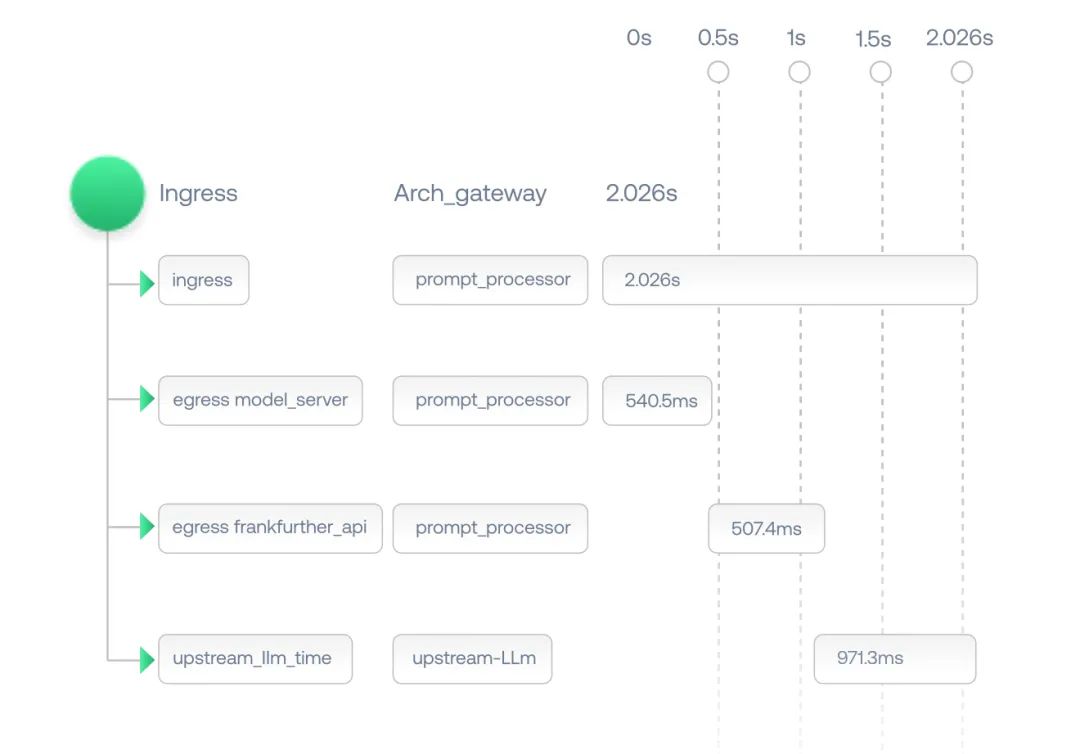Open the egress frankfurther_api span

[270, 528]
